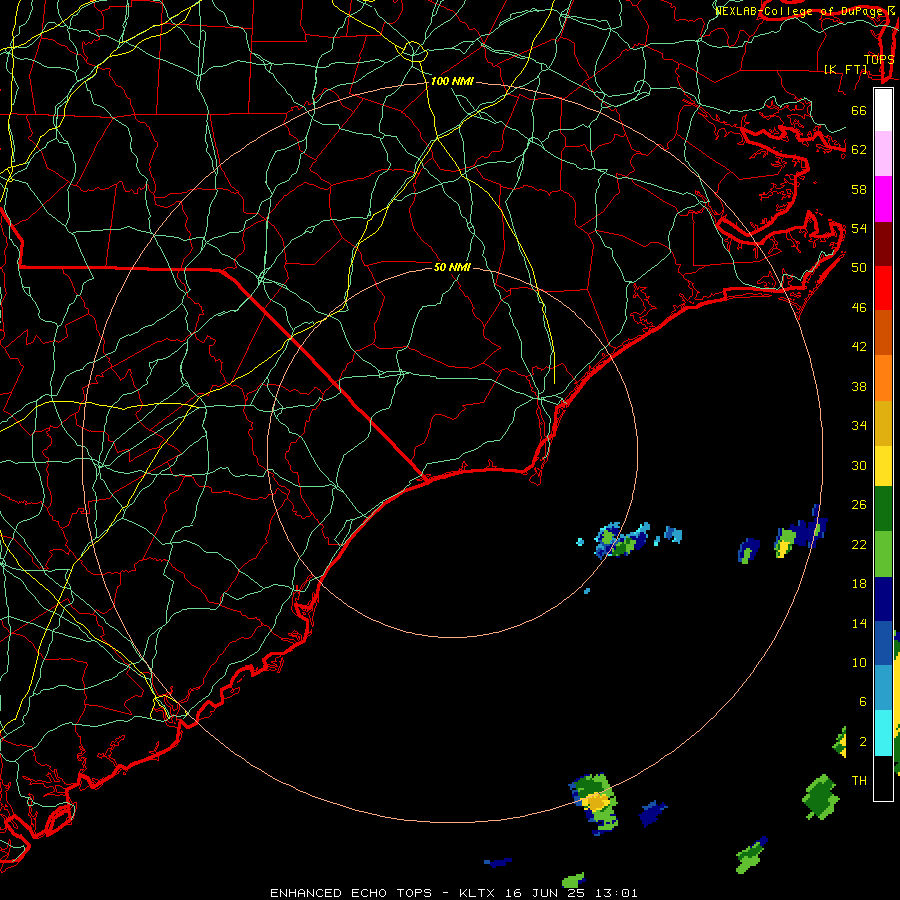Click the gold 34 kft legend band
This screenshot has height=900, width=900.
883,422
